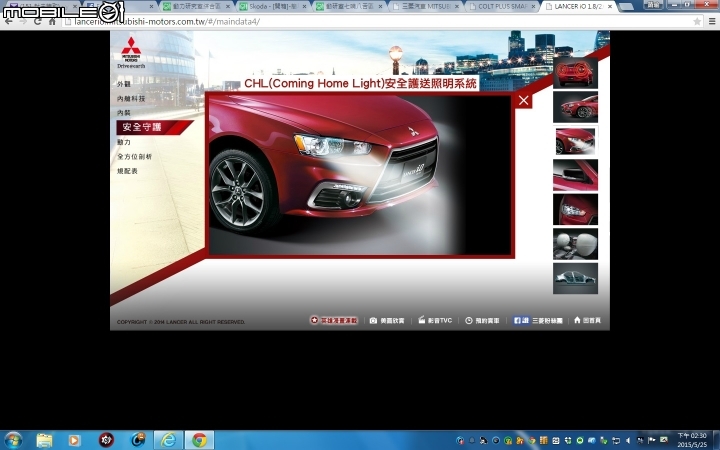Screen dimensions: 720x450
Task: Open Internet Explorer from taskbar
Action: pos(168,440)
